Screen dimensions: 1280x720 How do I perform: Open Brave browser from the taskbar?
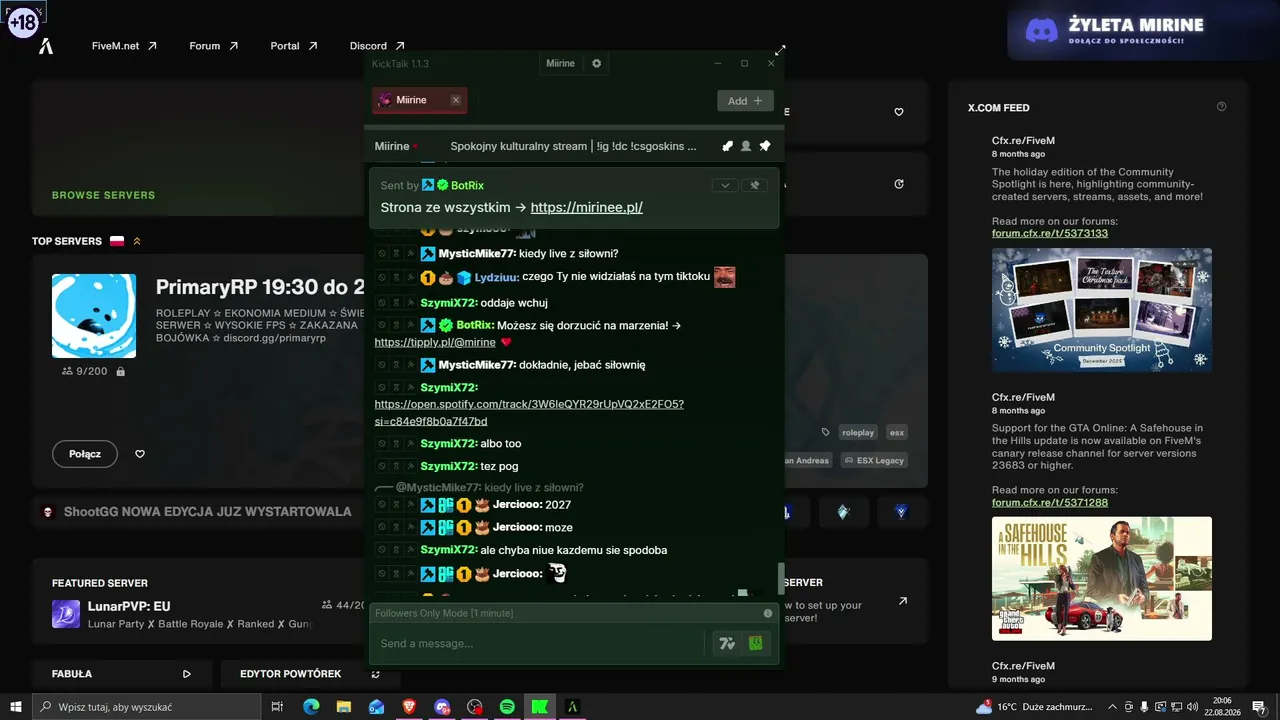coord(409,707)
